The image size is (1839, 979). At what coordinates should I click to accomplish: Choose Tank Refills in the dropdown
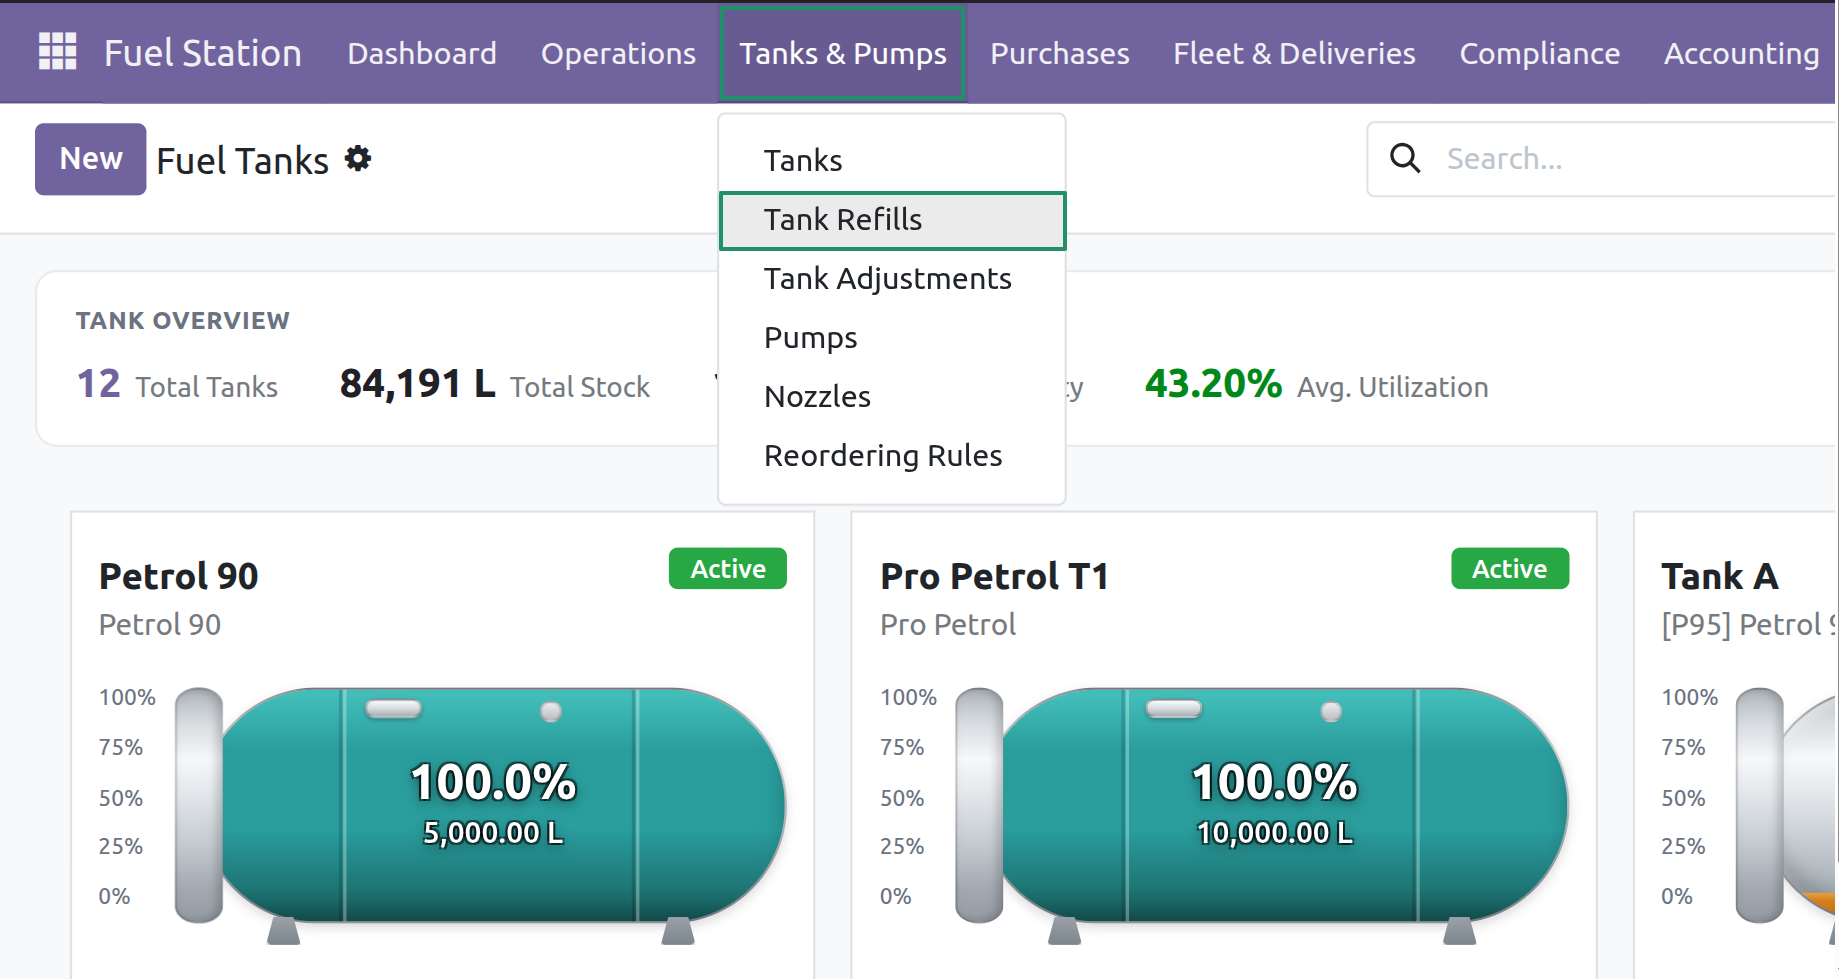[x=892, y=220]
